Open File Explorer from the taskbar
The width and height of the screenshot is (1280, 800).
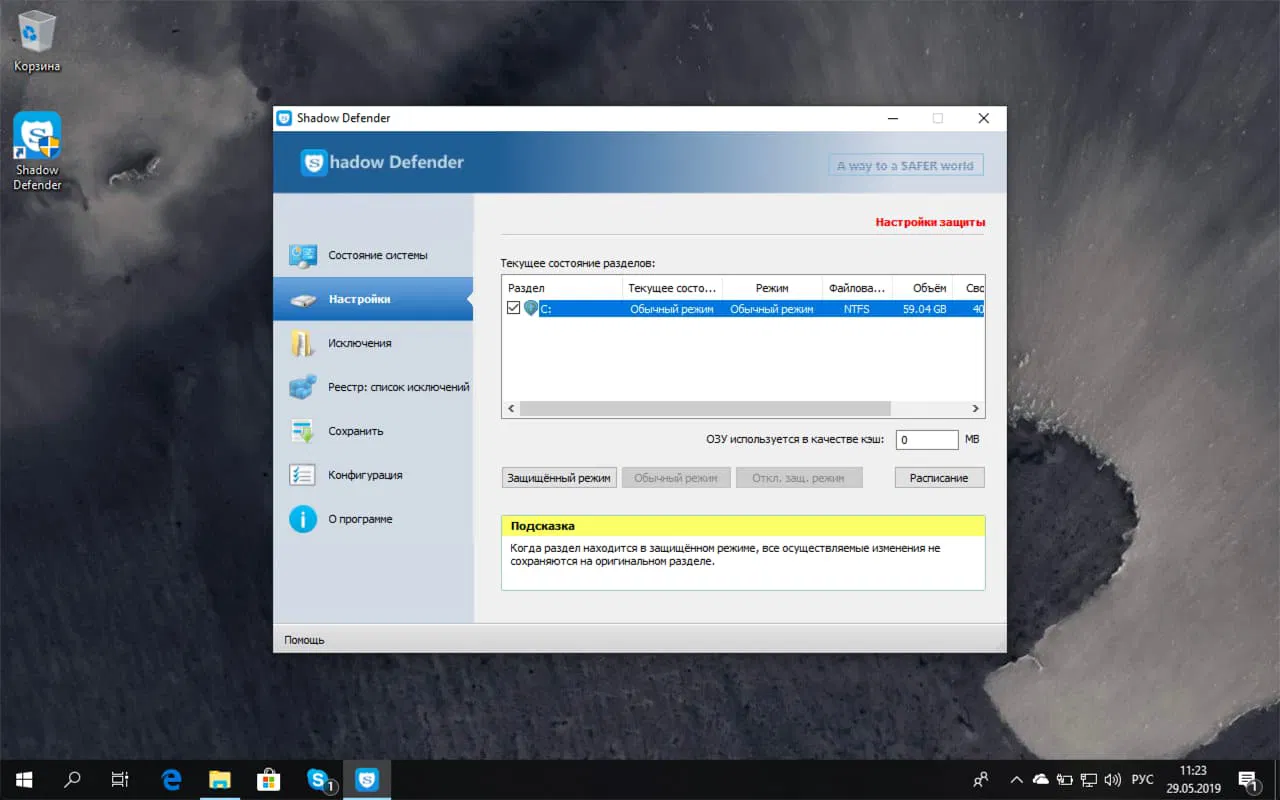[220, 779]
